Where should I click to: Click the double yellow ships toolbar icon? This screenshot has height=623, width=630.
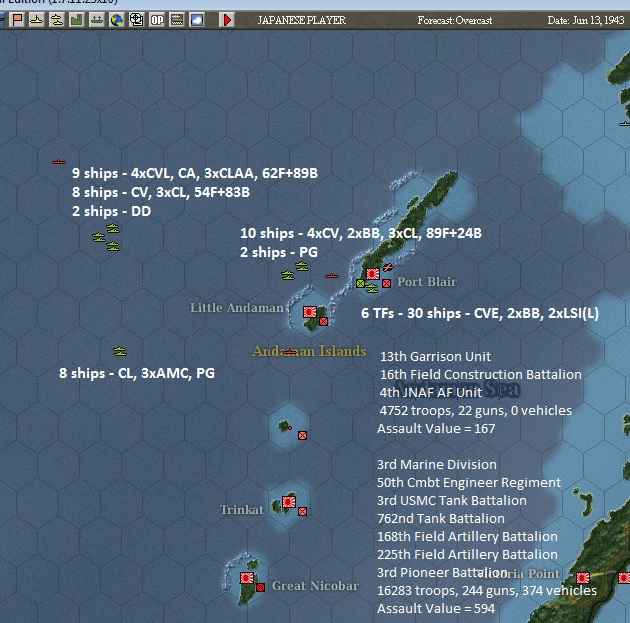coord(57,20)
